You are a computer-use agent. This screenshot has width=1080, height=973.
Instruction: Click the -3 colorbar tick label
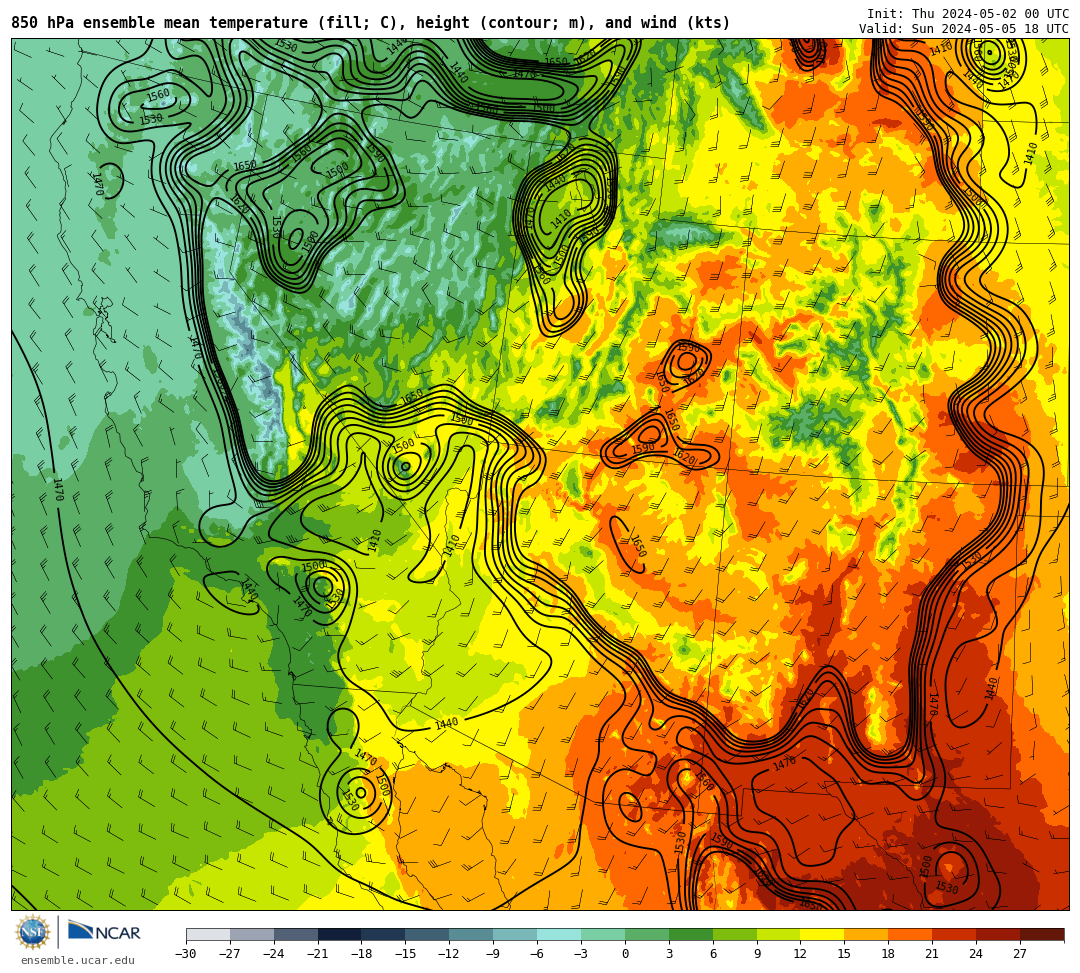point(581,954)
